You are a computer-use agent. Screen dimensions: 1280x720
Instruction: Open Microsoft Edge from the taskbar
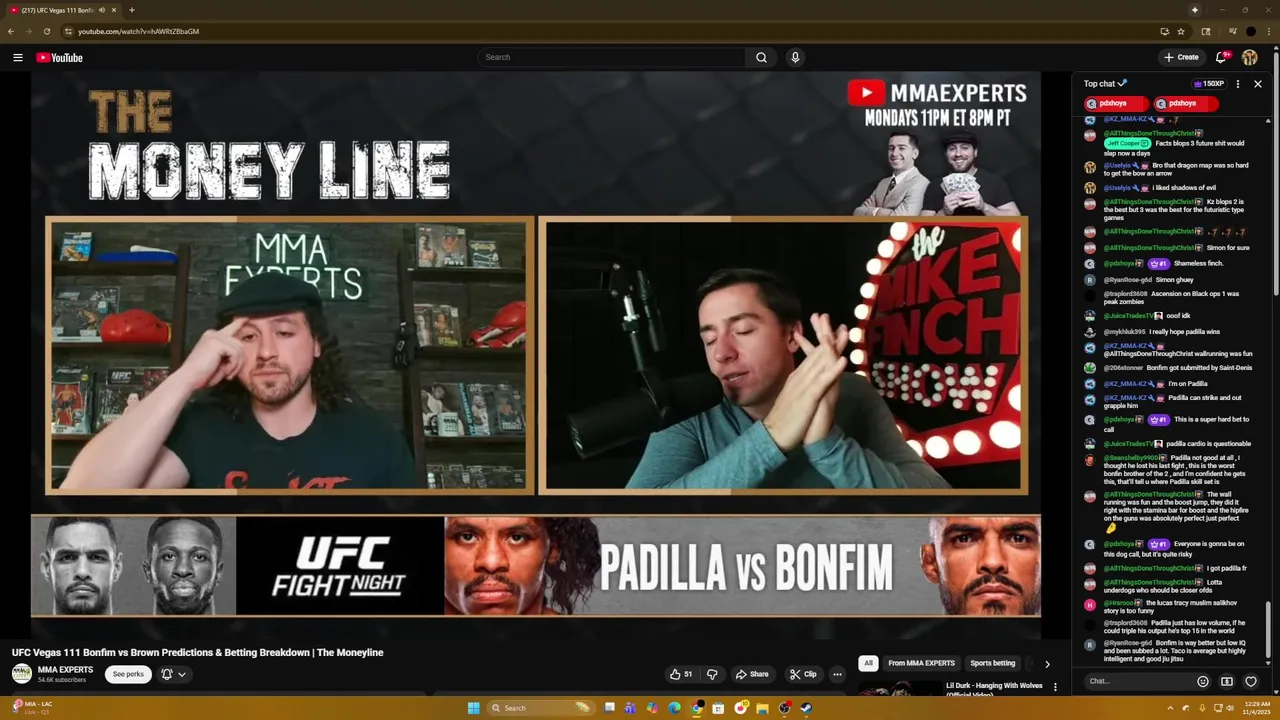675,708
